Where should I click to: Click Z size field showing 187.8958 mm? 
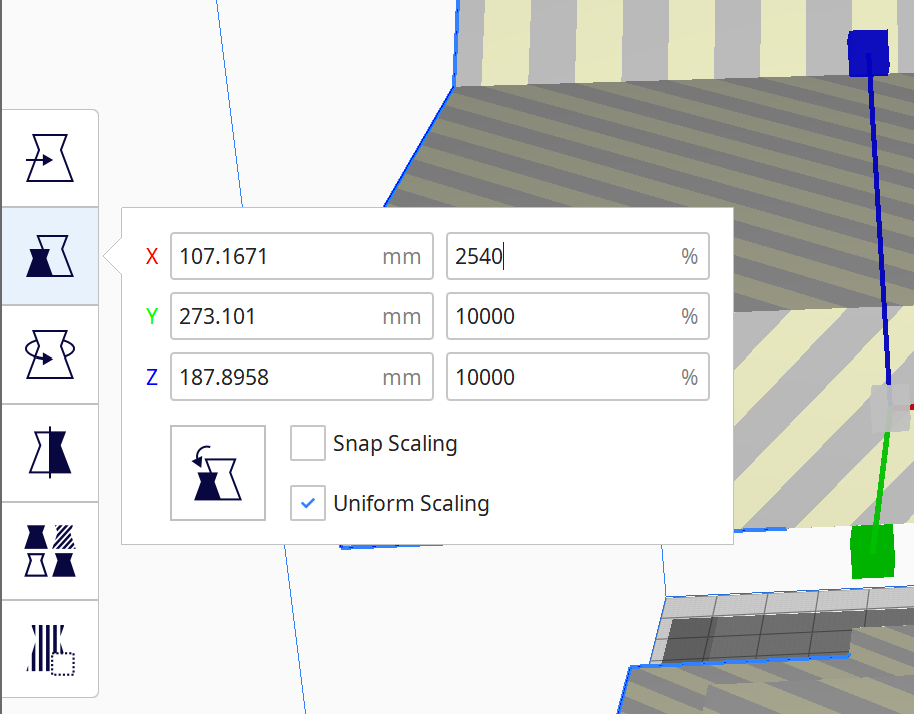pyautogui.click(x=302, y=377)
